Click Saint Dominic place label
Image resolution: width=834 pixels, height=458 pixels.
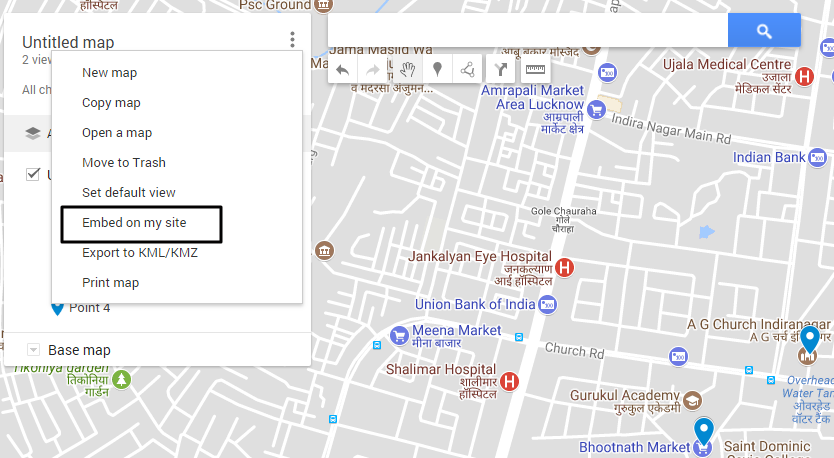tap(767, 446)
